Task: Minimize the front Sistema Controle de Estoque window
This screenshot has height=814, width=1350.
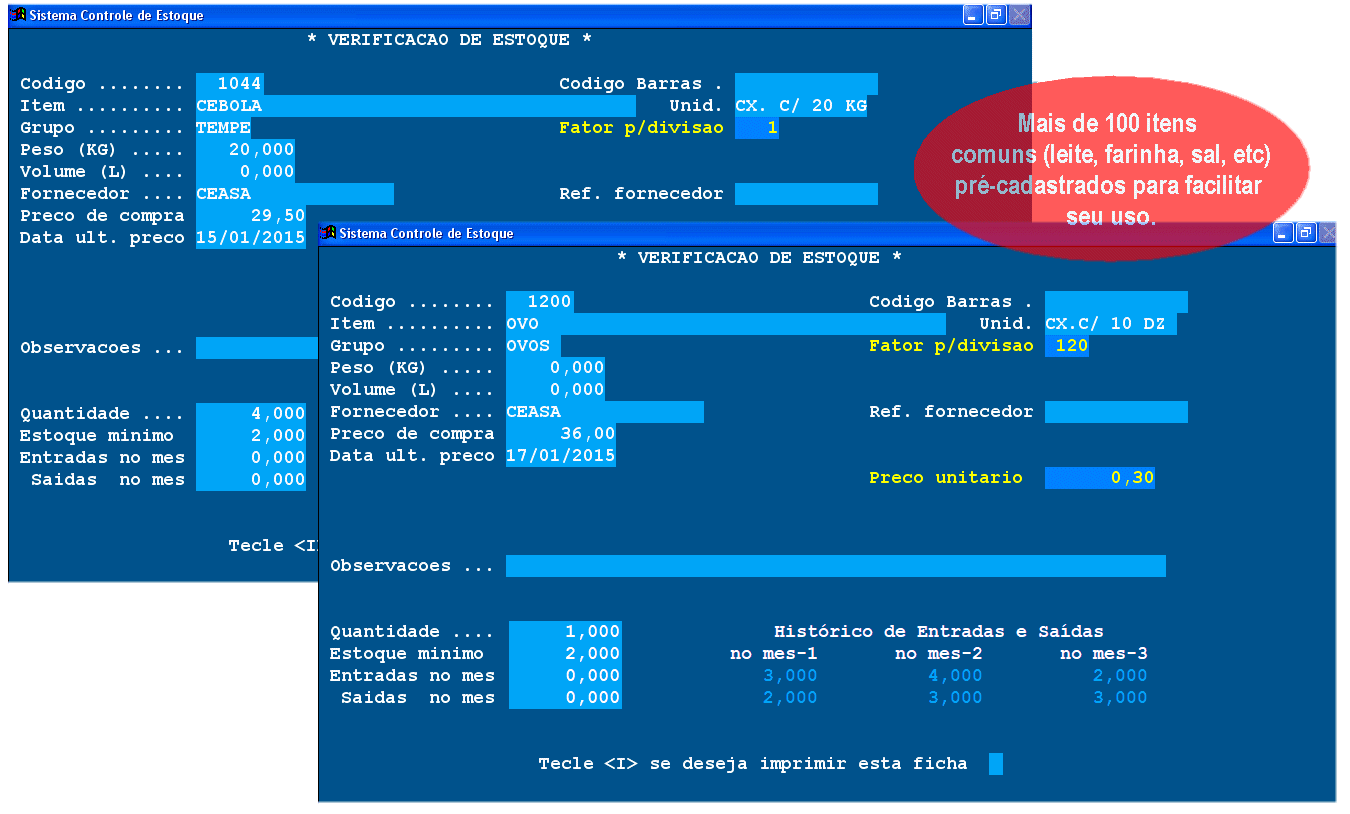Action: coord(1283,233)
